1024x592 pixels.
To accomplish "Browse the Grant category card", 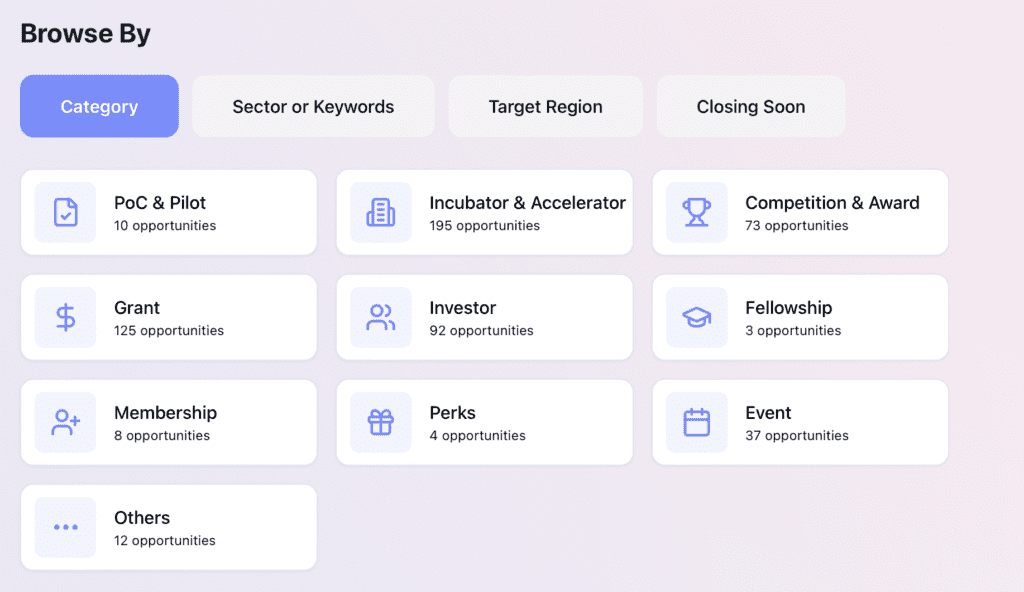I will 168,317.
